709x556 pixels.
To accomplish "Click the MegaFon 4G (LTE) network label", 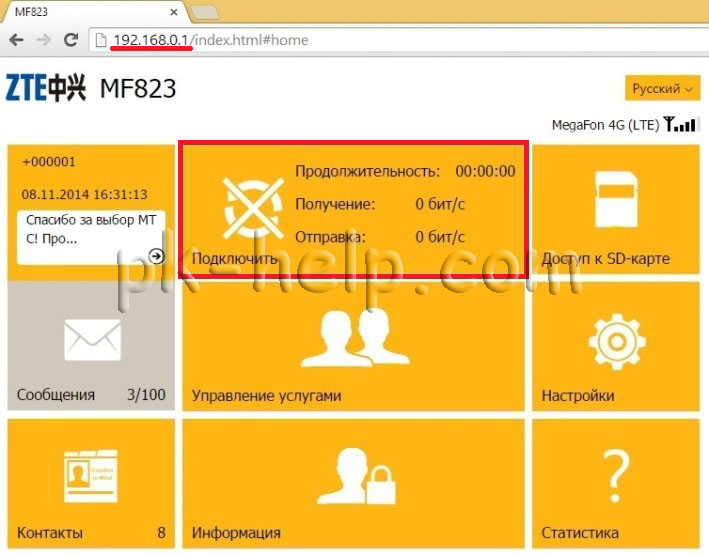I will (605, 125).
